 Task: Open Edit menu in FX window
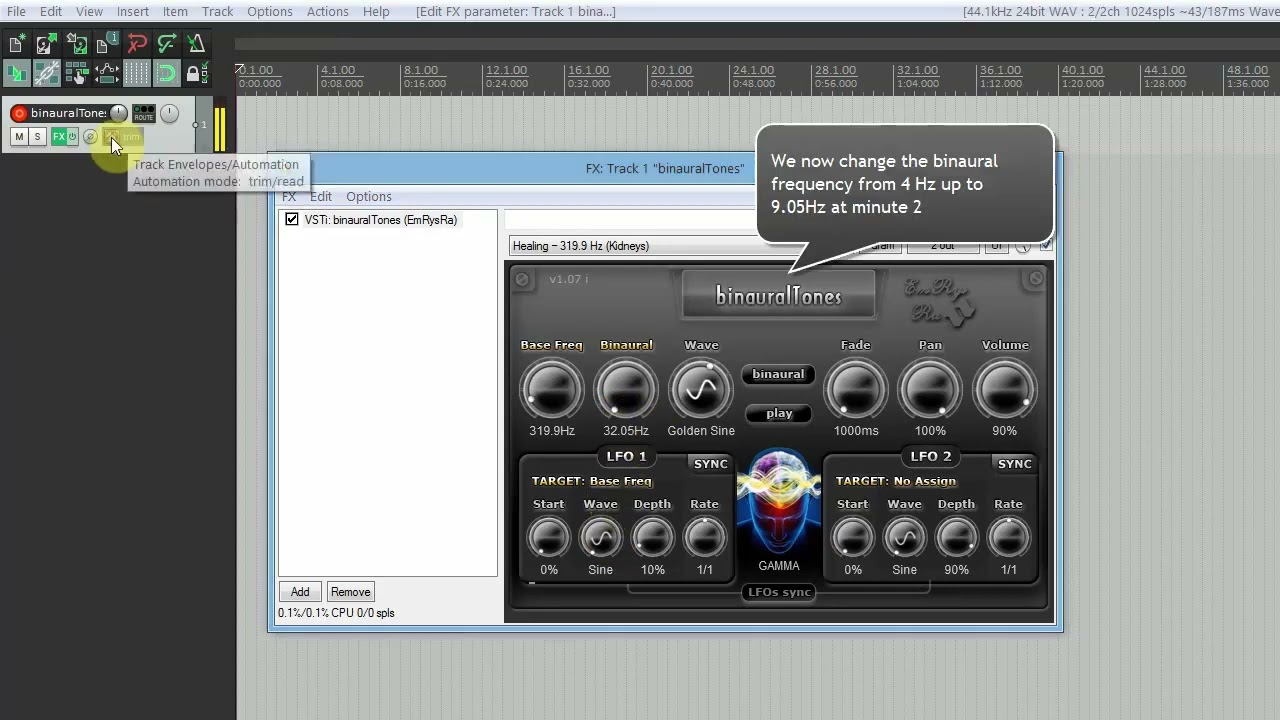coord(320,196)
